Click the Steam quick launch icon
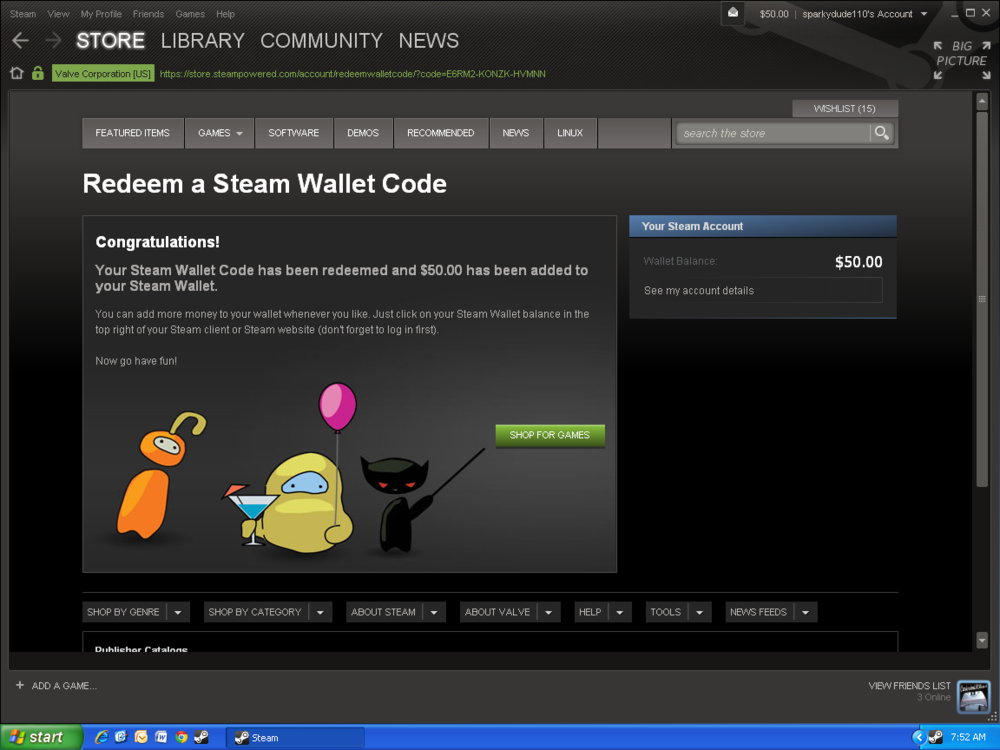The image size is (1000, 750). click(202, 737)
